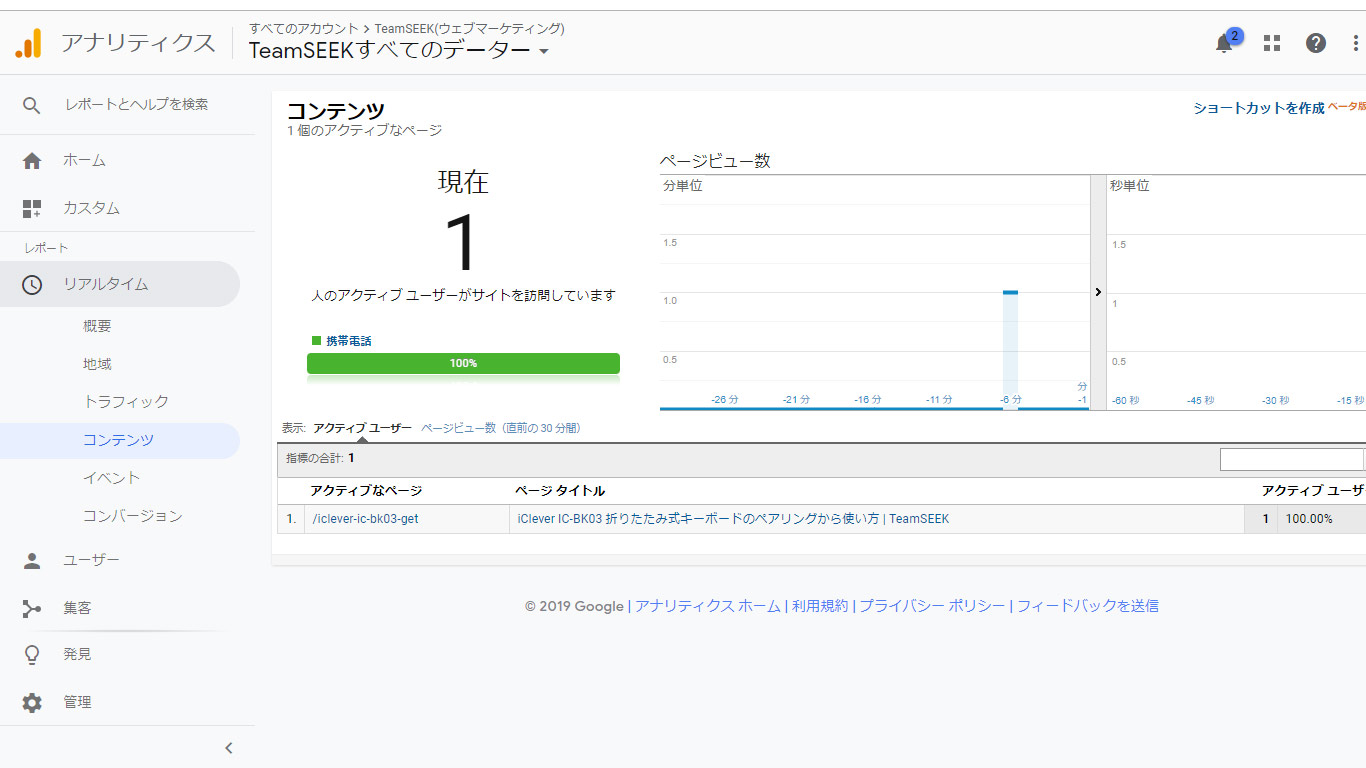Open the トラフィック realtime report
This screenshot has height=768, width=1366.
pyautogui.click(x=126, y=402)
